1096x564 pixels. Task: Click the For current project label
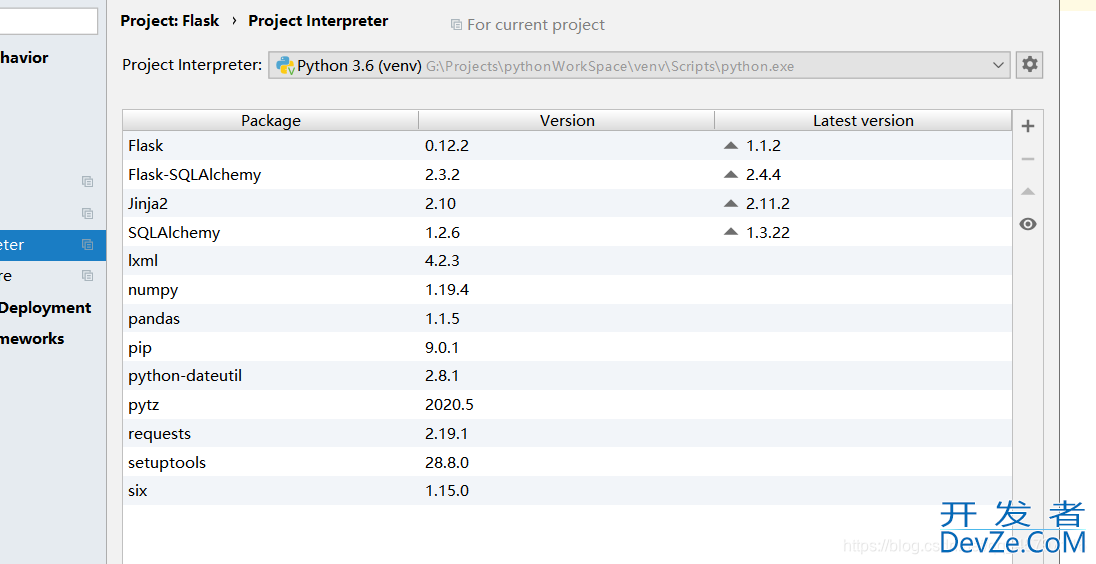click(536, 25)
